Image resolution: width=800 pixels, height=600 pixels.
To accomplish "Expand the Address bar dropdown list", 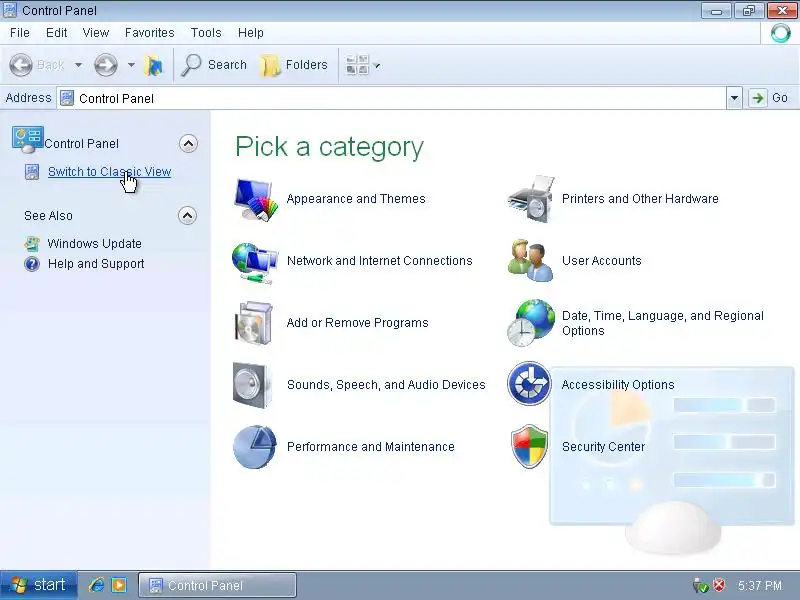I will 734,98.
